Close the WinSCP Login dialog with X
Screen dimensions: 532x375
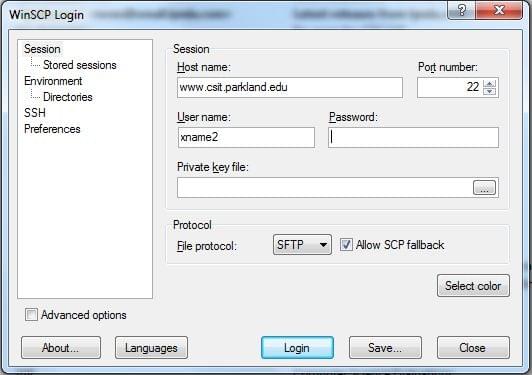[499, 10]
